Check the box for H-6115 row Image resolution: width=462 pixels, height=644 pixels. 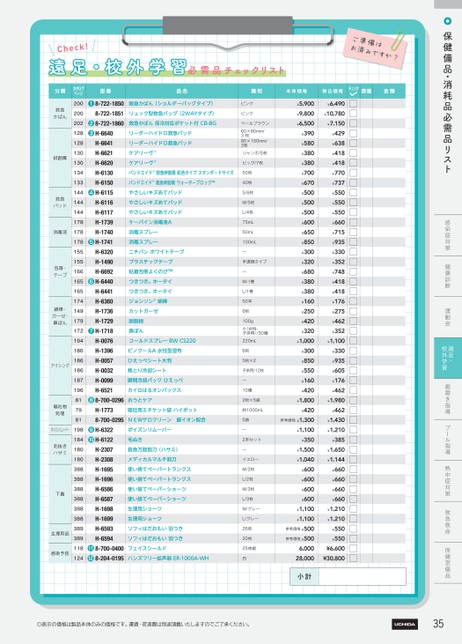pyautogui.click(x=353, y=192)
